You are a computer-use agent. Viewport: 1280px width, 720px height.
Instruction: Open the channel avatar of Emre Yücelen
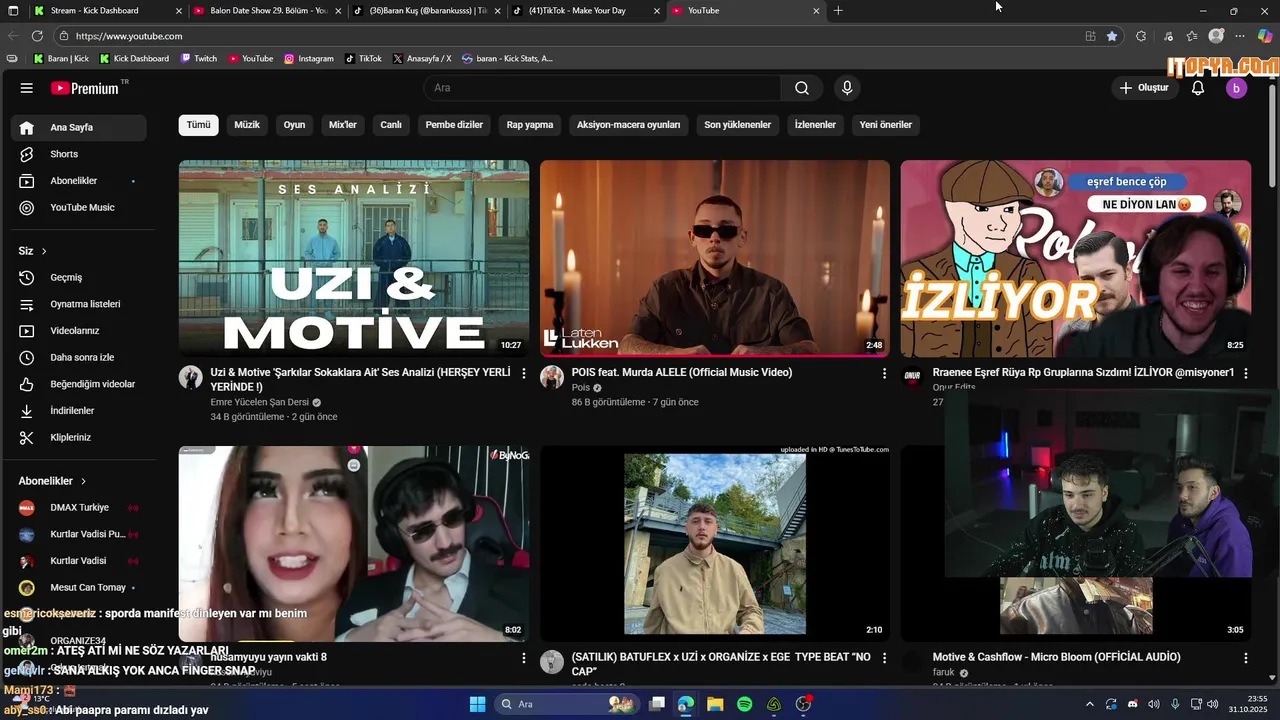pos(190,377)
